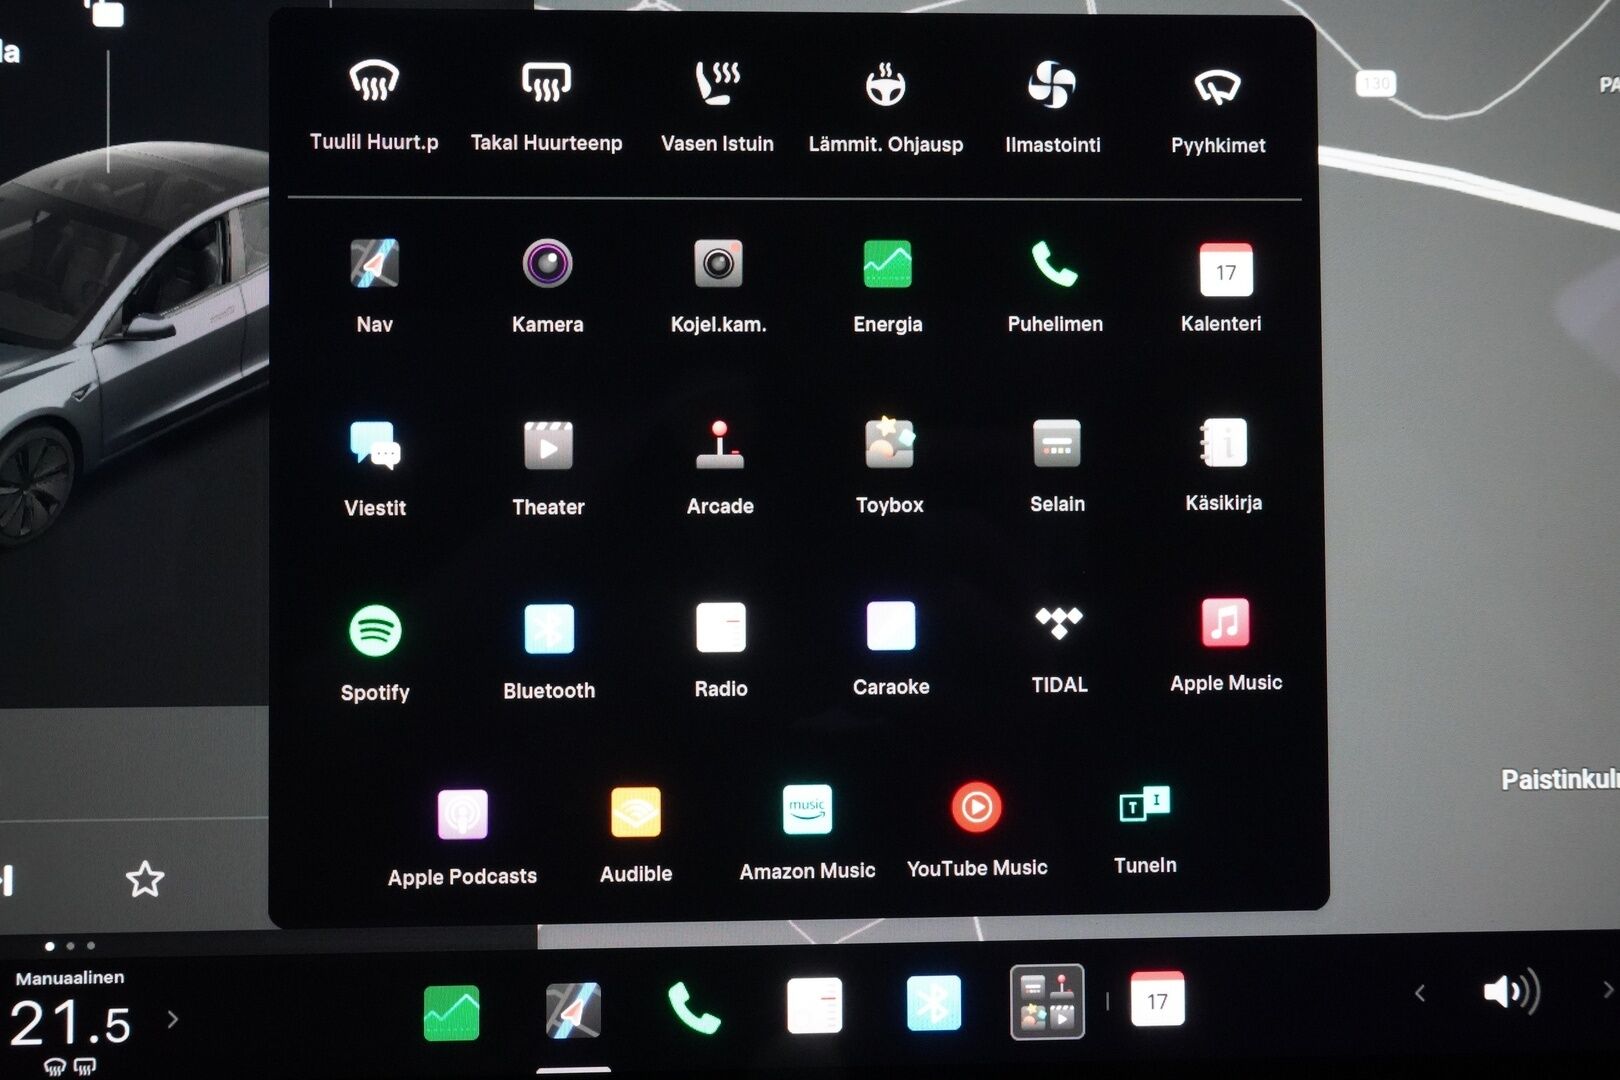Launch the Theater app
The height and width of the screenshot is (1080, 1620).
[548, 467]
